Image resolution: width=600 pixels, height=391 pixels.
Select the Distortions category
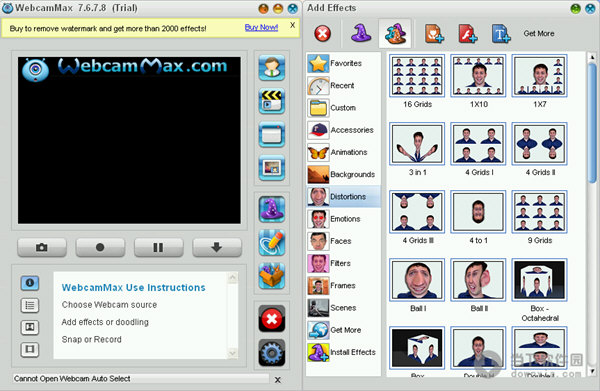(x=344, y=197)
